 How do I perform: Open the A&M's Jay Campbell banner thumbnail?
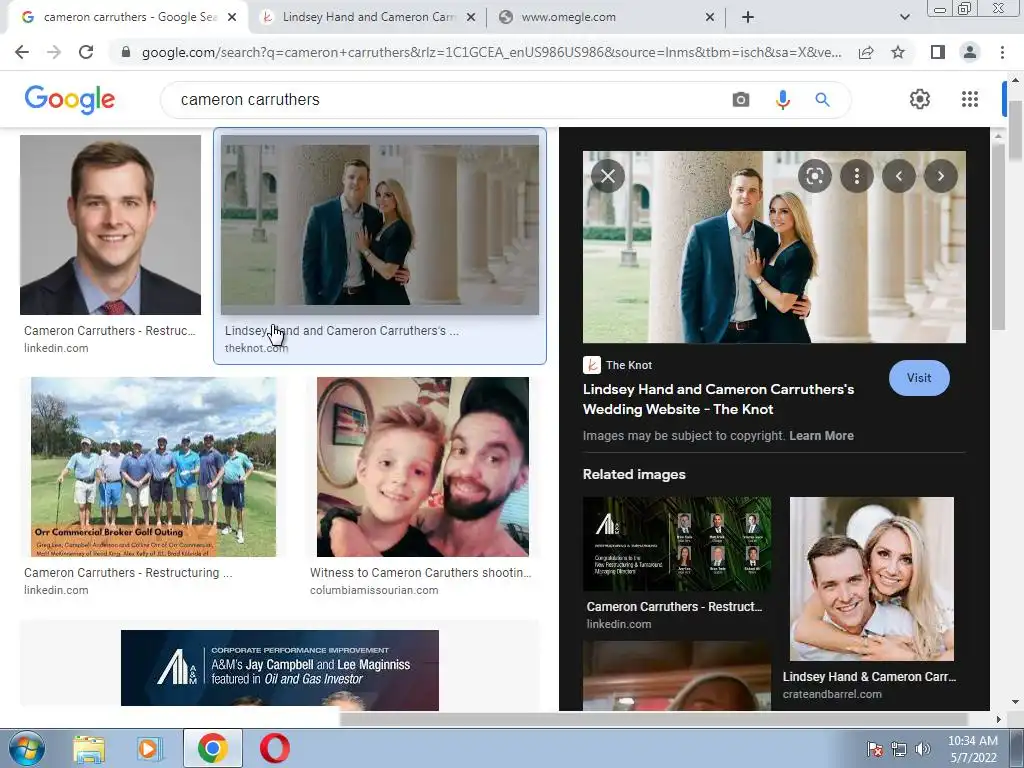(x=280, y=670)
